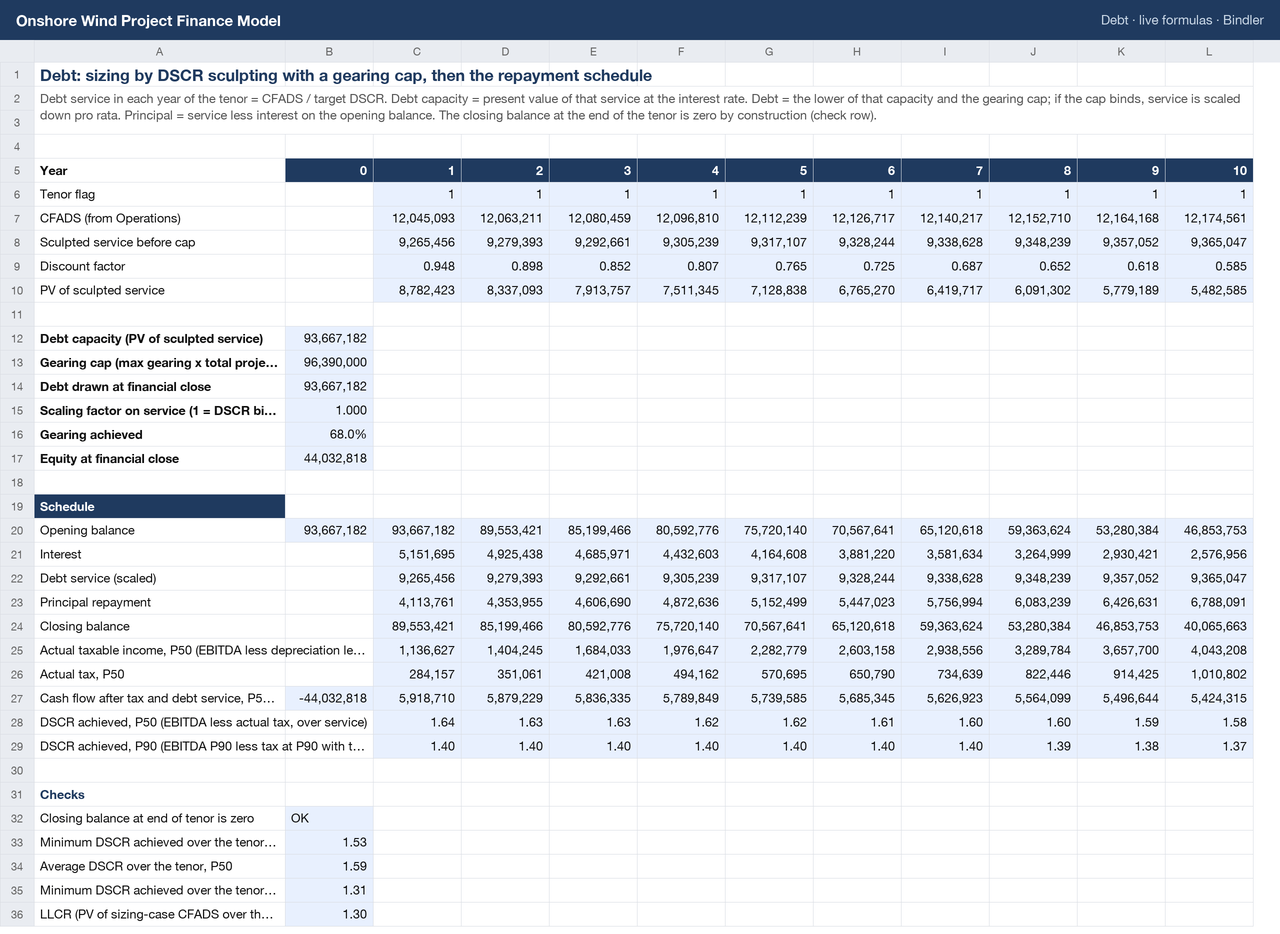This screenshot has width=1280, height=934.
Task: Select interest value 2,576,956
Action: 1208,554
